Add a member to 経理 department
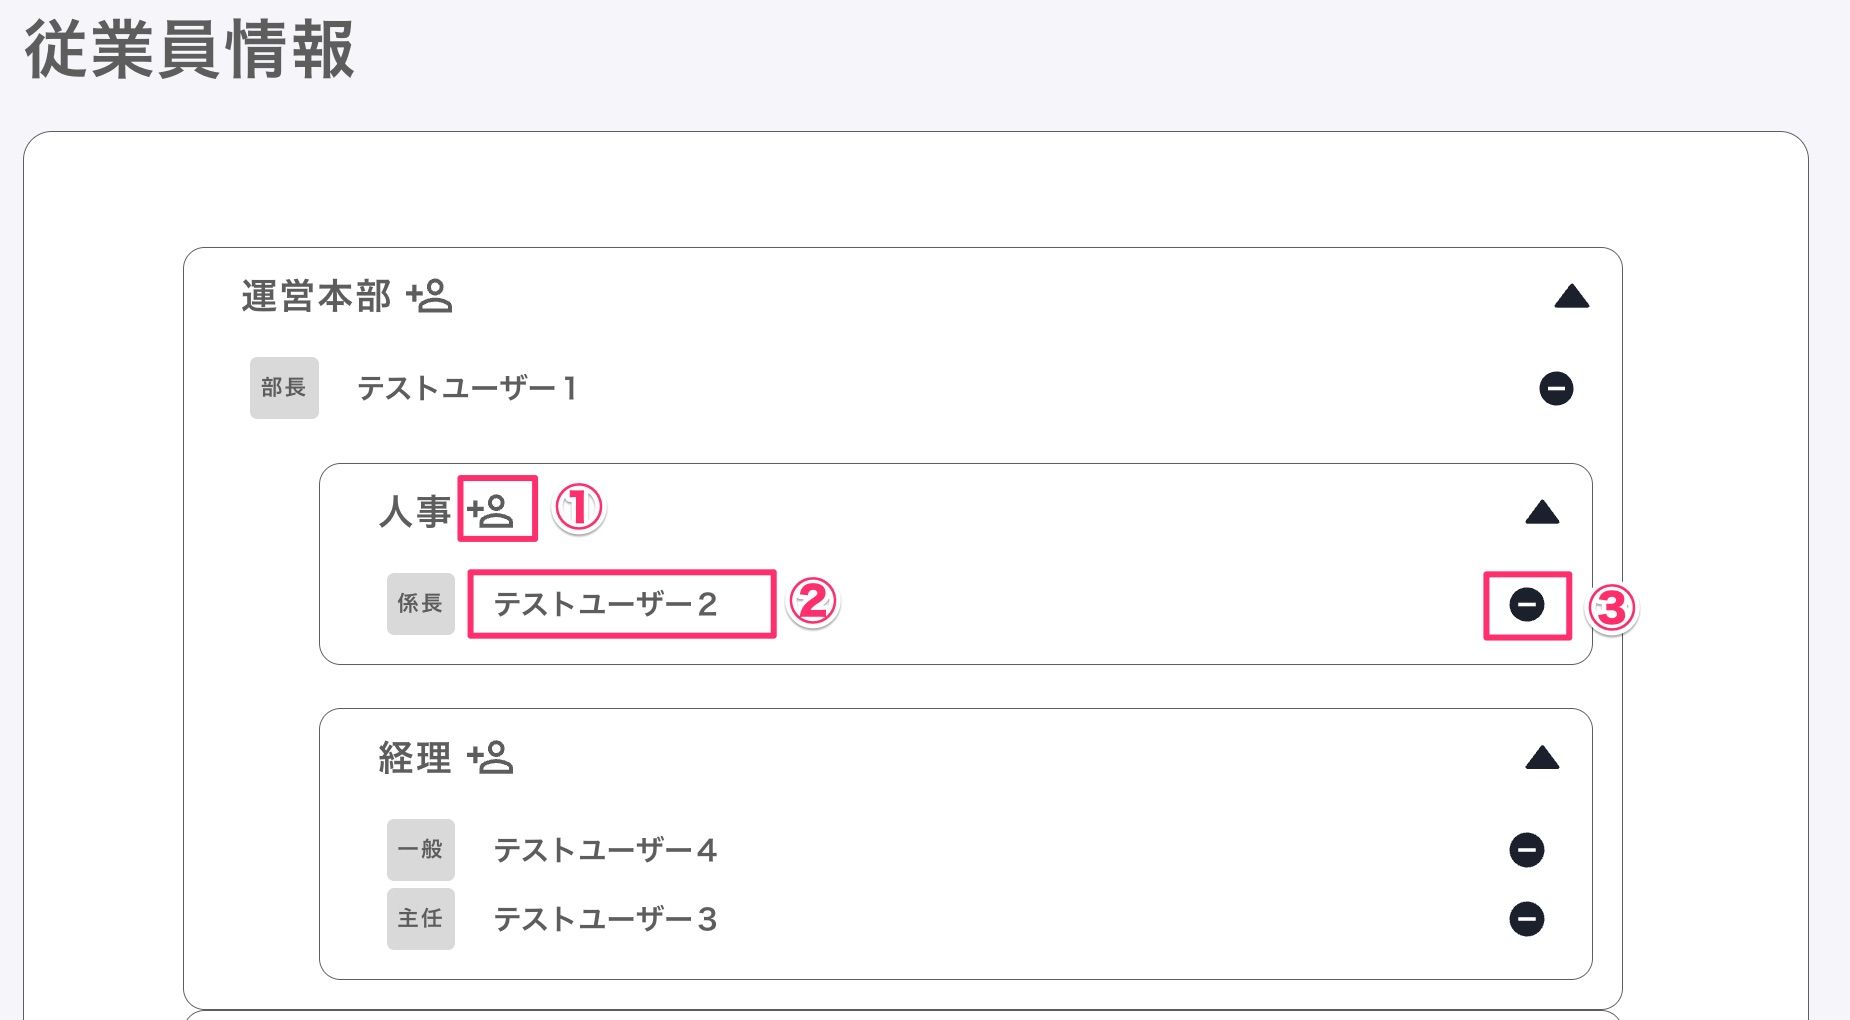Image resolution: width=1850 pixels, height=1020 pixels. [491, 758]
